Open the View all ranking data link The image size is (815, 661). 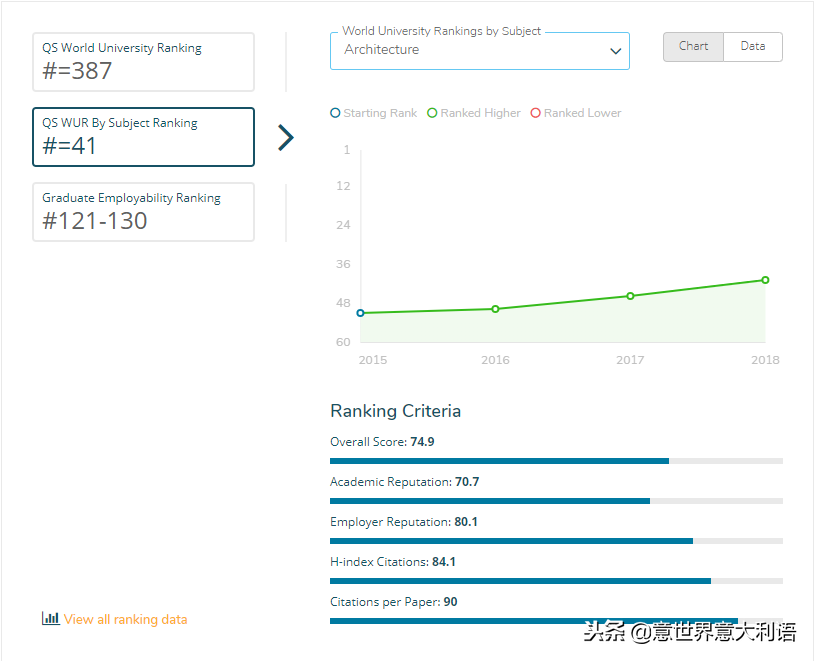coord(125,619)
